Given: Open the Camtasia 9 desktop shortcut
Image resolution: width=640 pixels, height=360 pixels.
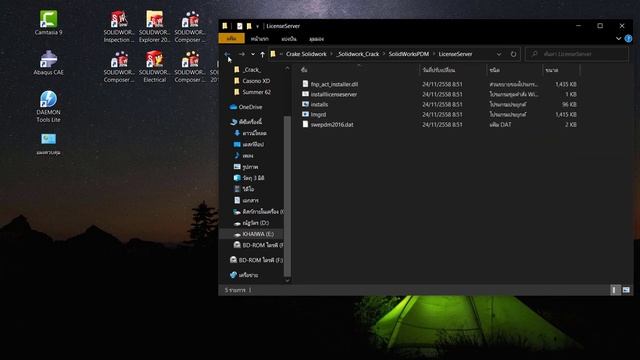Looking at the screenshot, I should pos(49,22).
